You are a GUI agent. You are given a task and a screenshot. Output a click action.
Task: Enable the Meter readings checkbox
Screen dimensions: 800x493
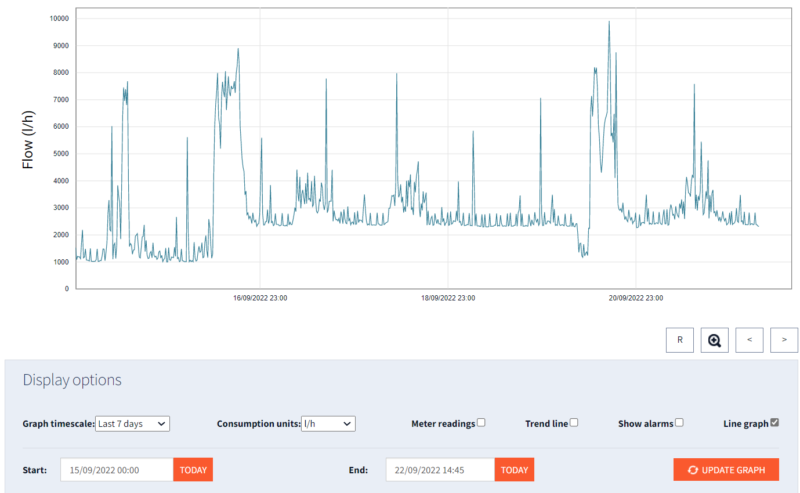pyautogui.click(x=481, y=423)
